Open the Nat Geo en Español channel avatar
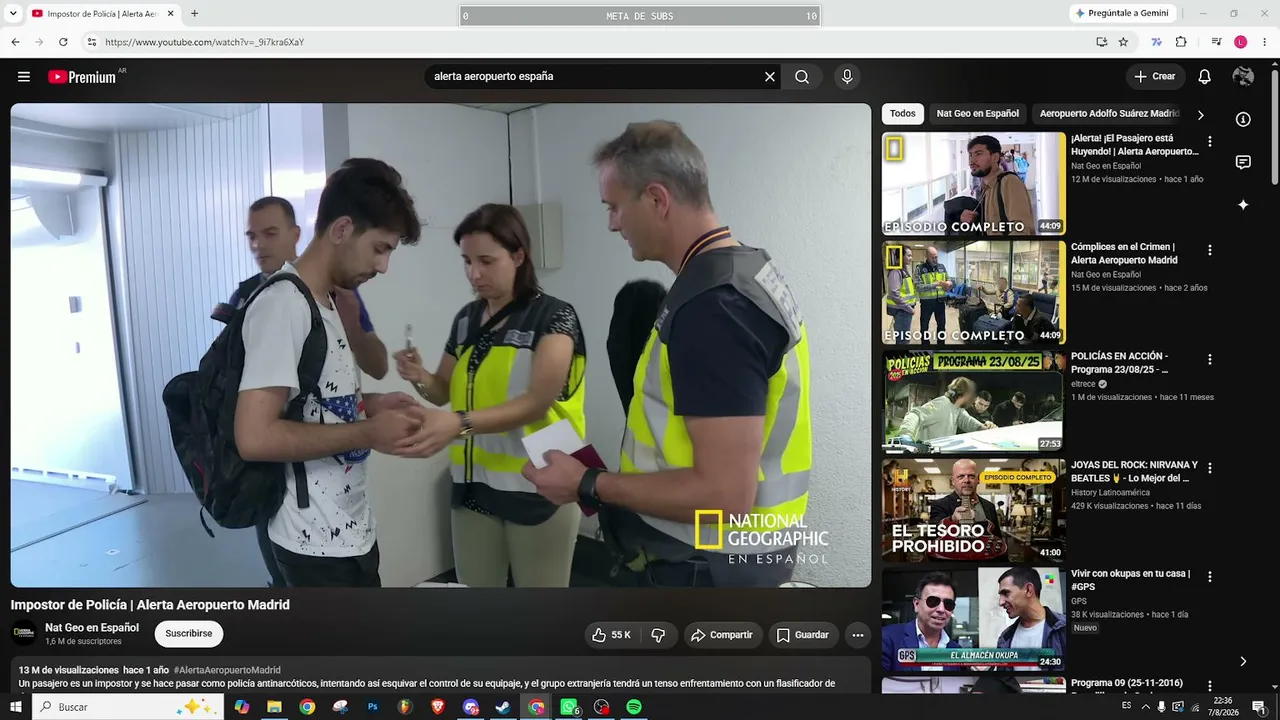Screen dimensions: 1280x720 24,633
